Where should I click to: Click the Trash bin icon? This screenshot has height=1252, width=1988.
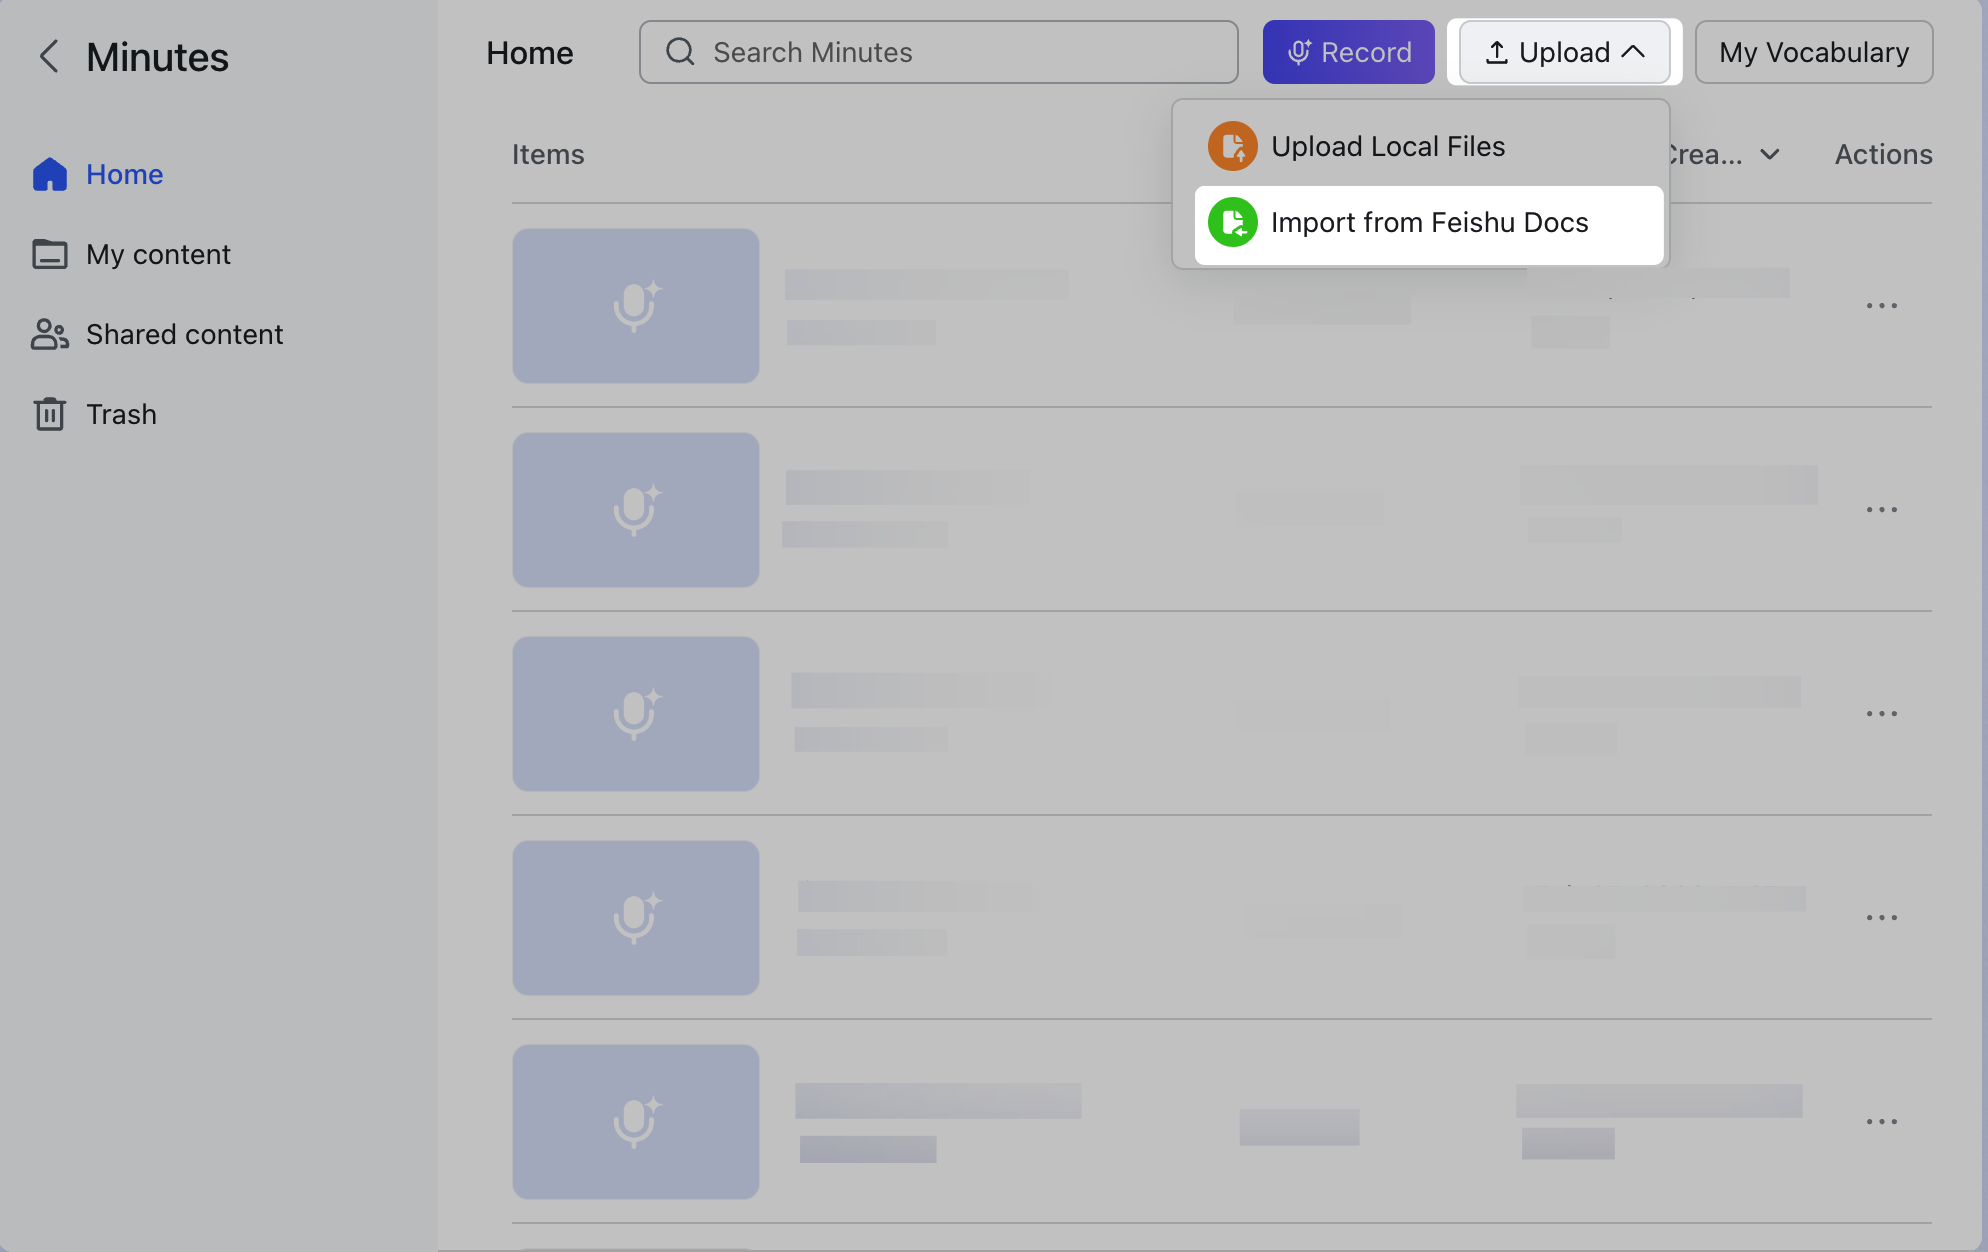click(x=50, y=414)
